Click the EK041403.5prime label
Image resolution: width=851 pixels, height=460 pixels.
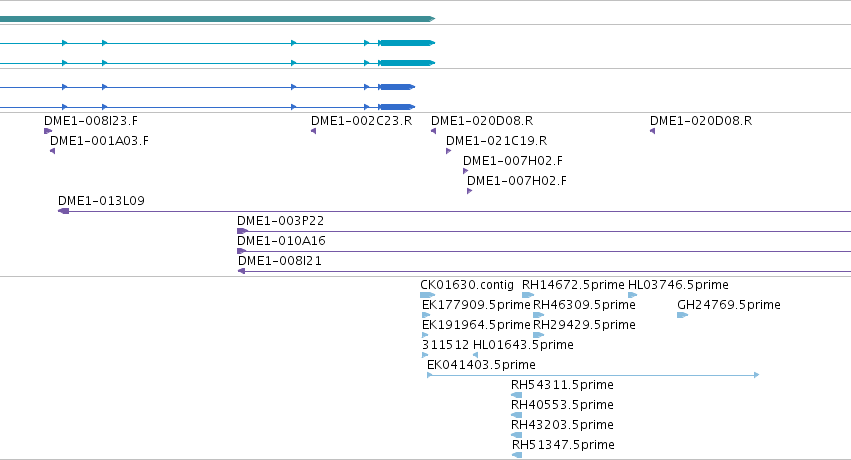(x=481, y=365)
